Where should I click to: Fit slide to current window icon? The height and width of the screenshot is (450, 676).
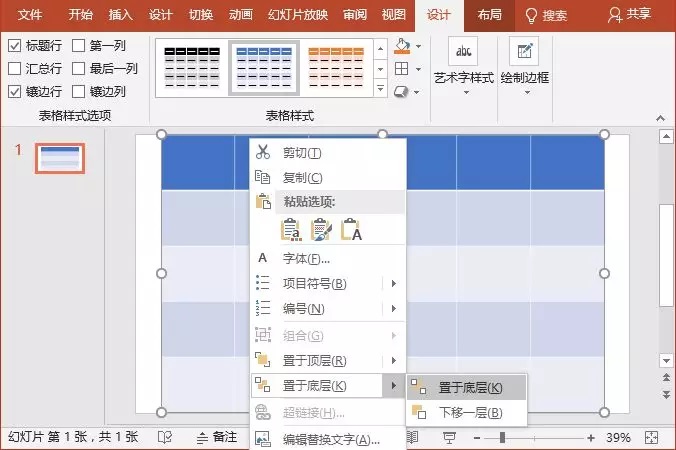click(x=651, y=438)
